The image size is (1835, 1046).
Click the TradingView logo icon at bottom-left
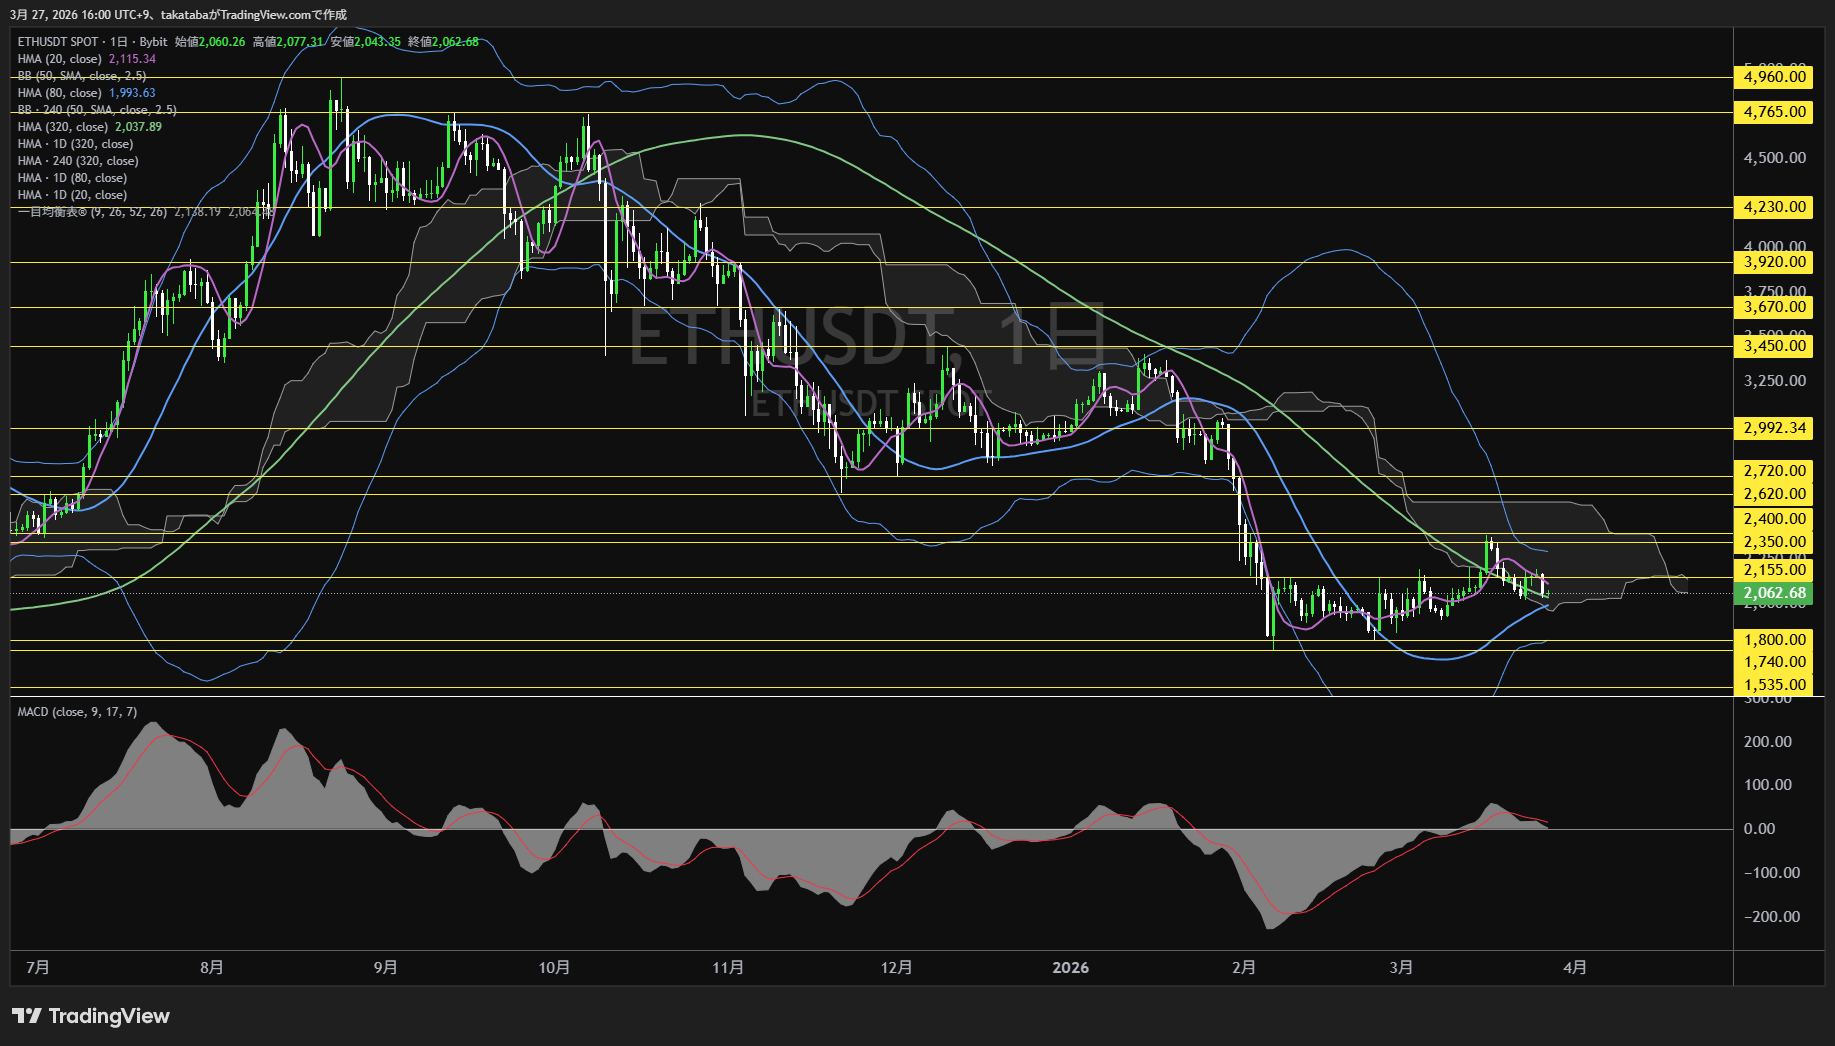pos(27,1016)
